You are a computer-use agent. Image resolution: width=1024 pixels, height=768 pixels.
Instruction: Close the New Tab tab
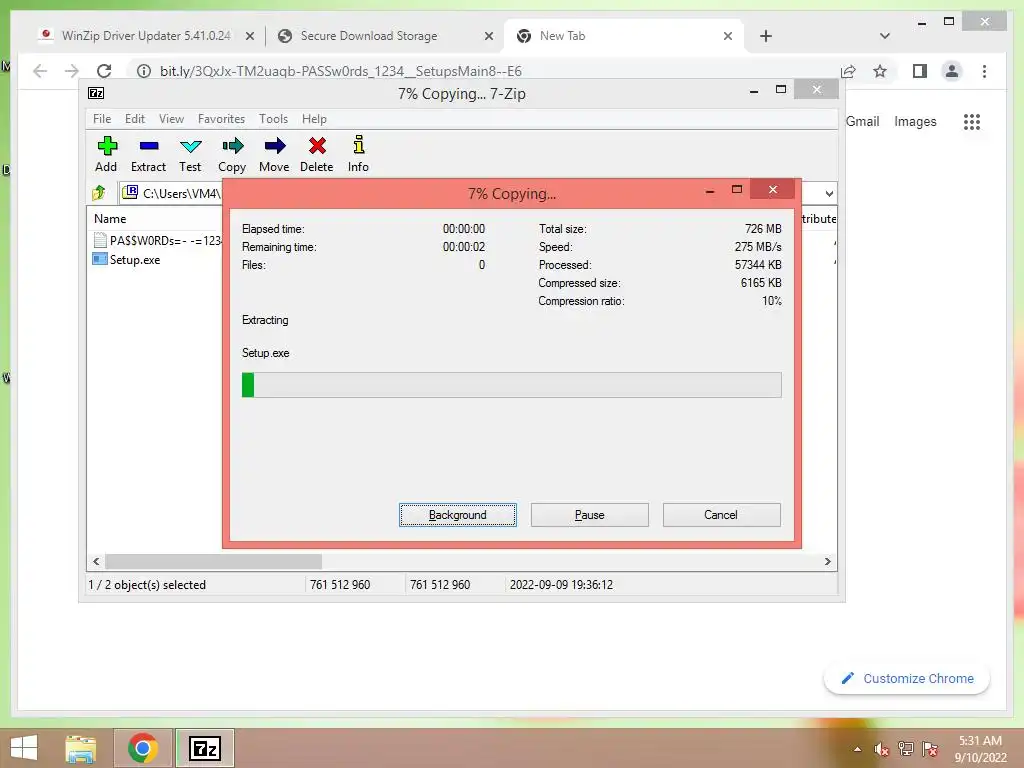pyautogui.click(x=728, y=36)
